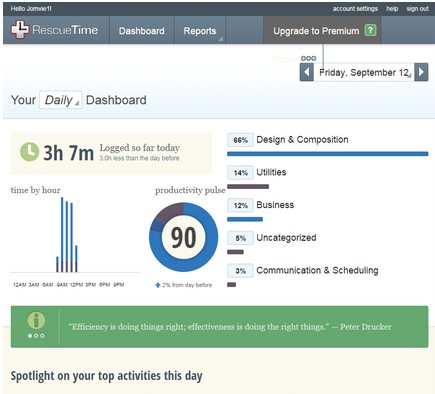Open the Dashboard tab
Screen dimensions: 435x394
coord(142,31)
